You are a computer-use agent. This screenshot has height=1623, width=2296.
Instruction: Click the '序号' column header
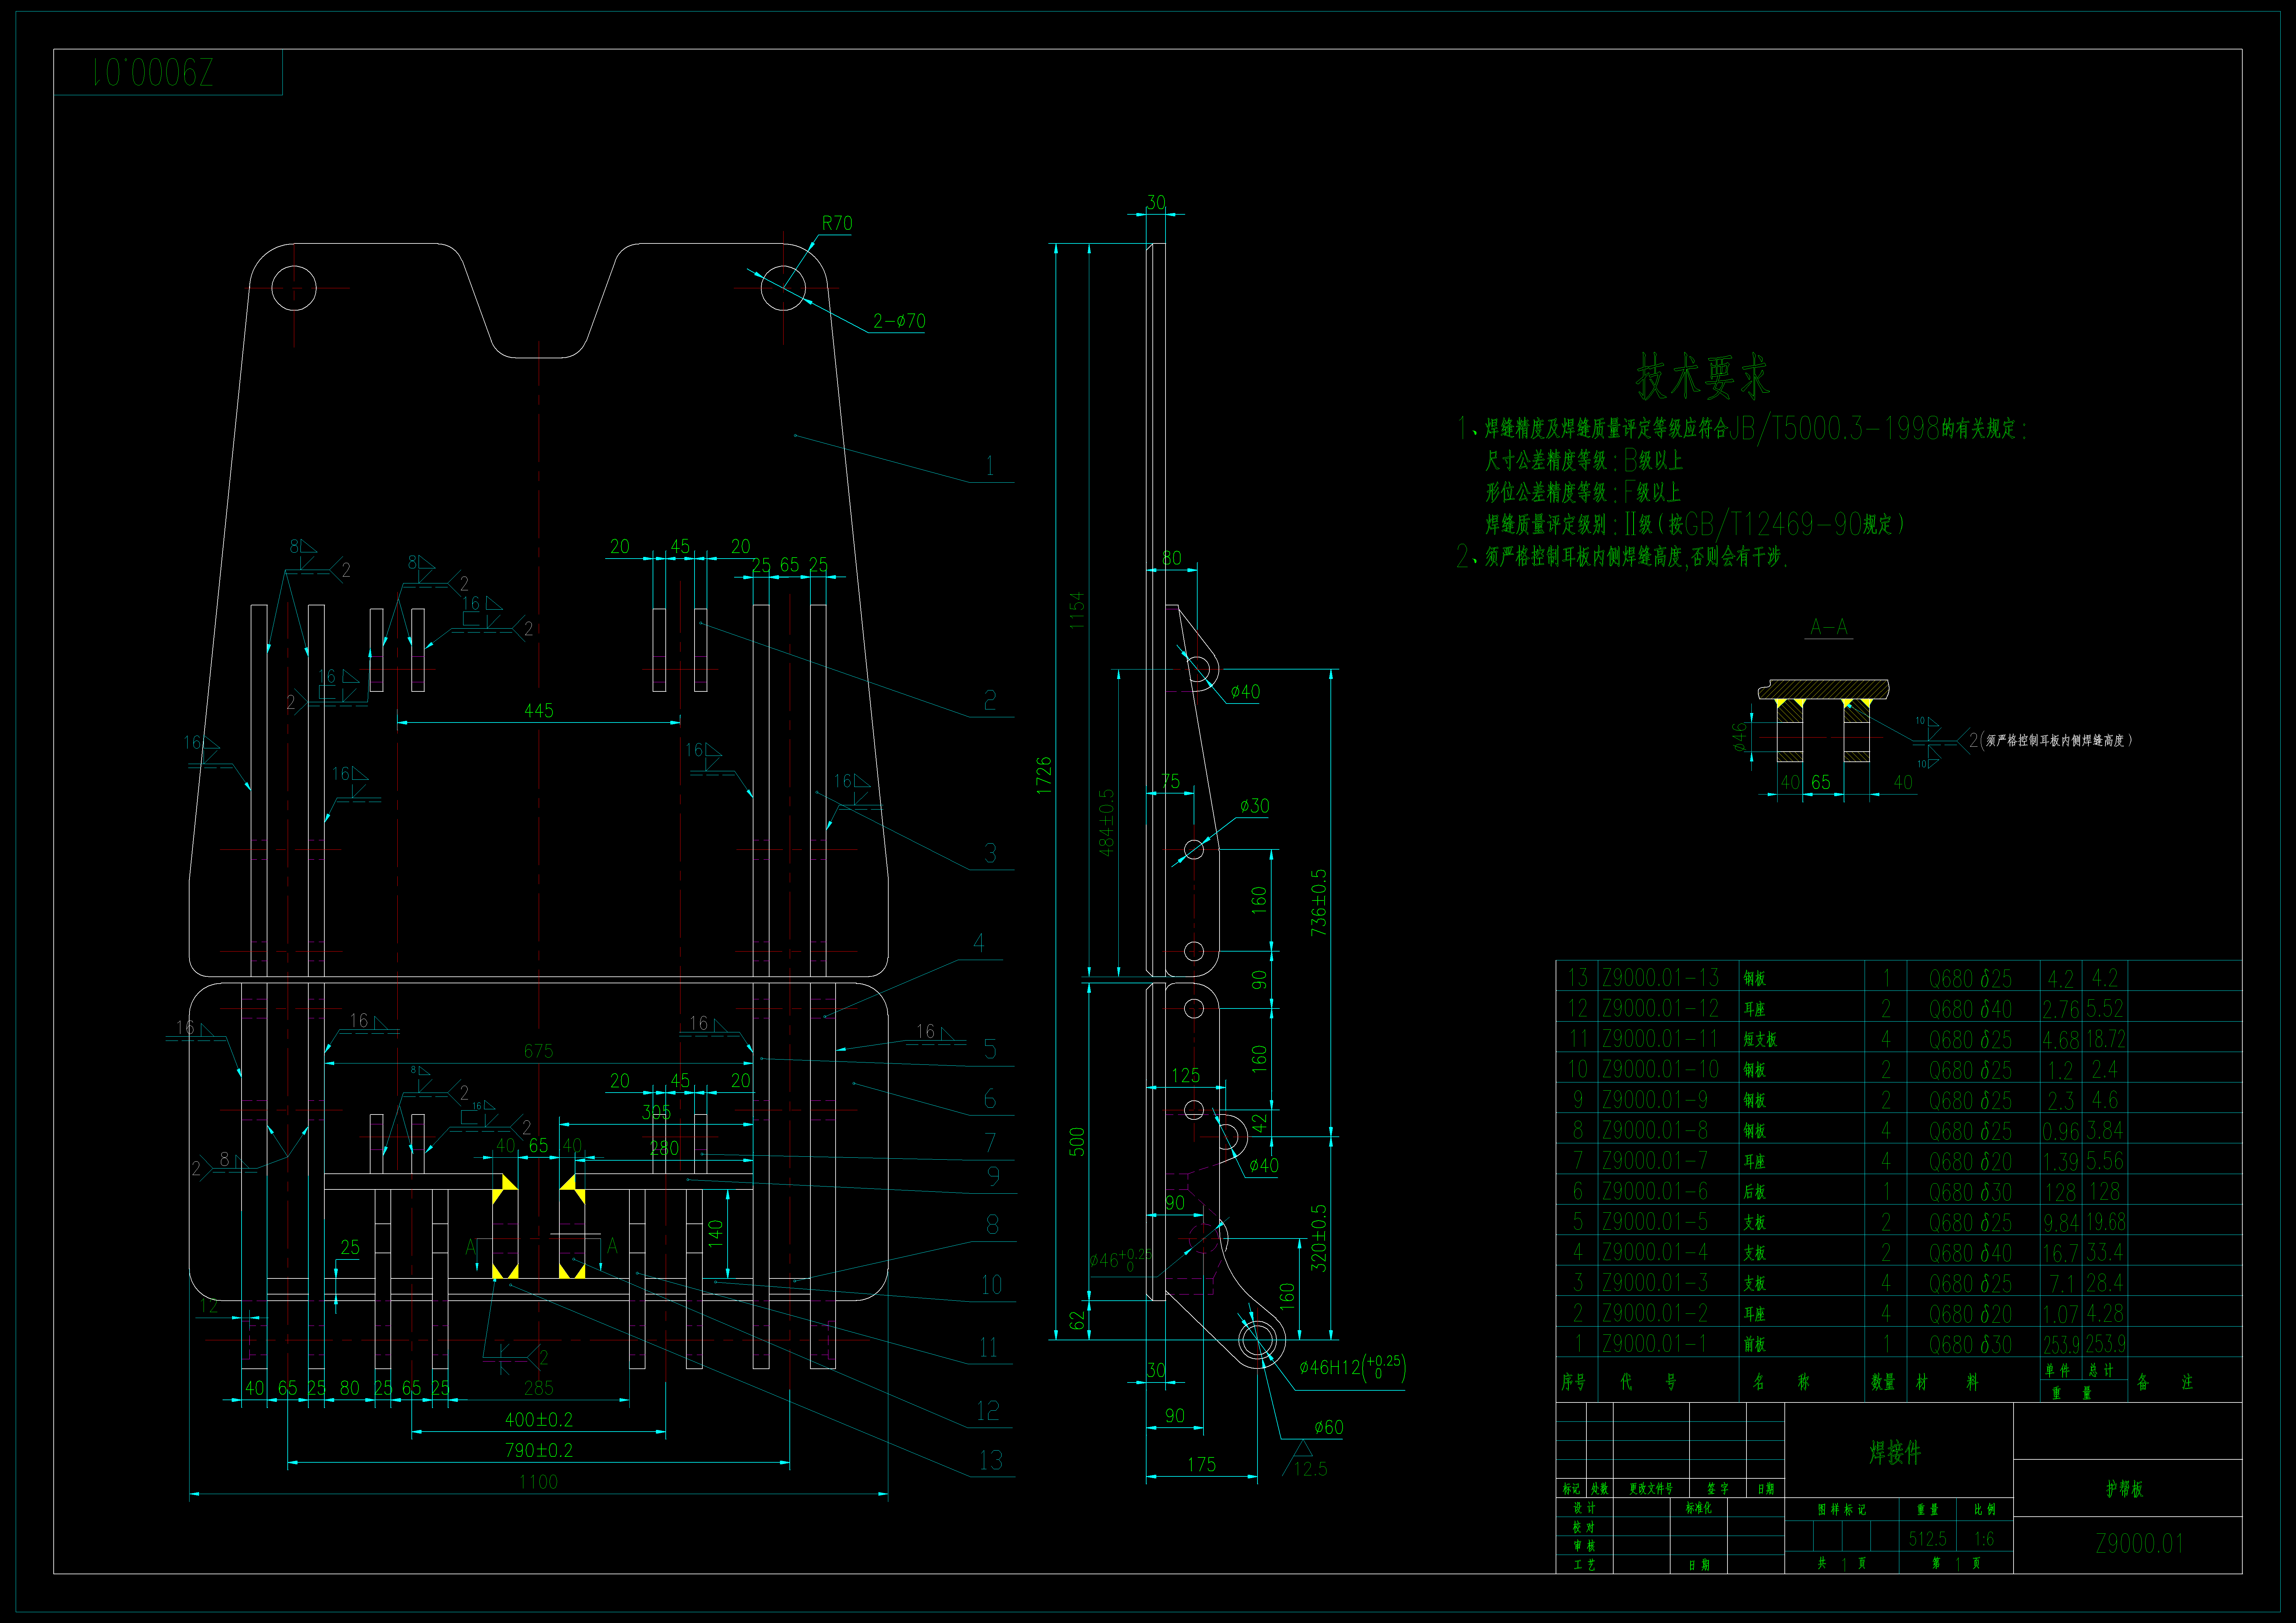point(1573,1382)
